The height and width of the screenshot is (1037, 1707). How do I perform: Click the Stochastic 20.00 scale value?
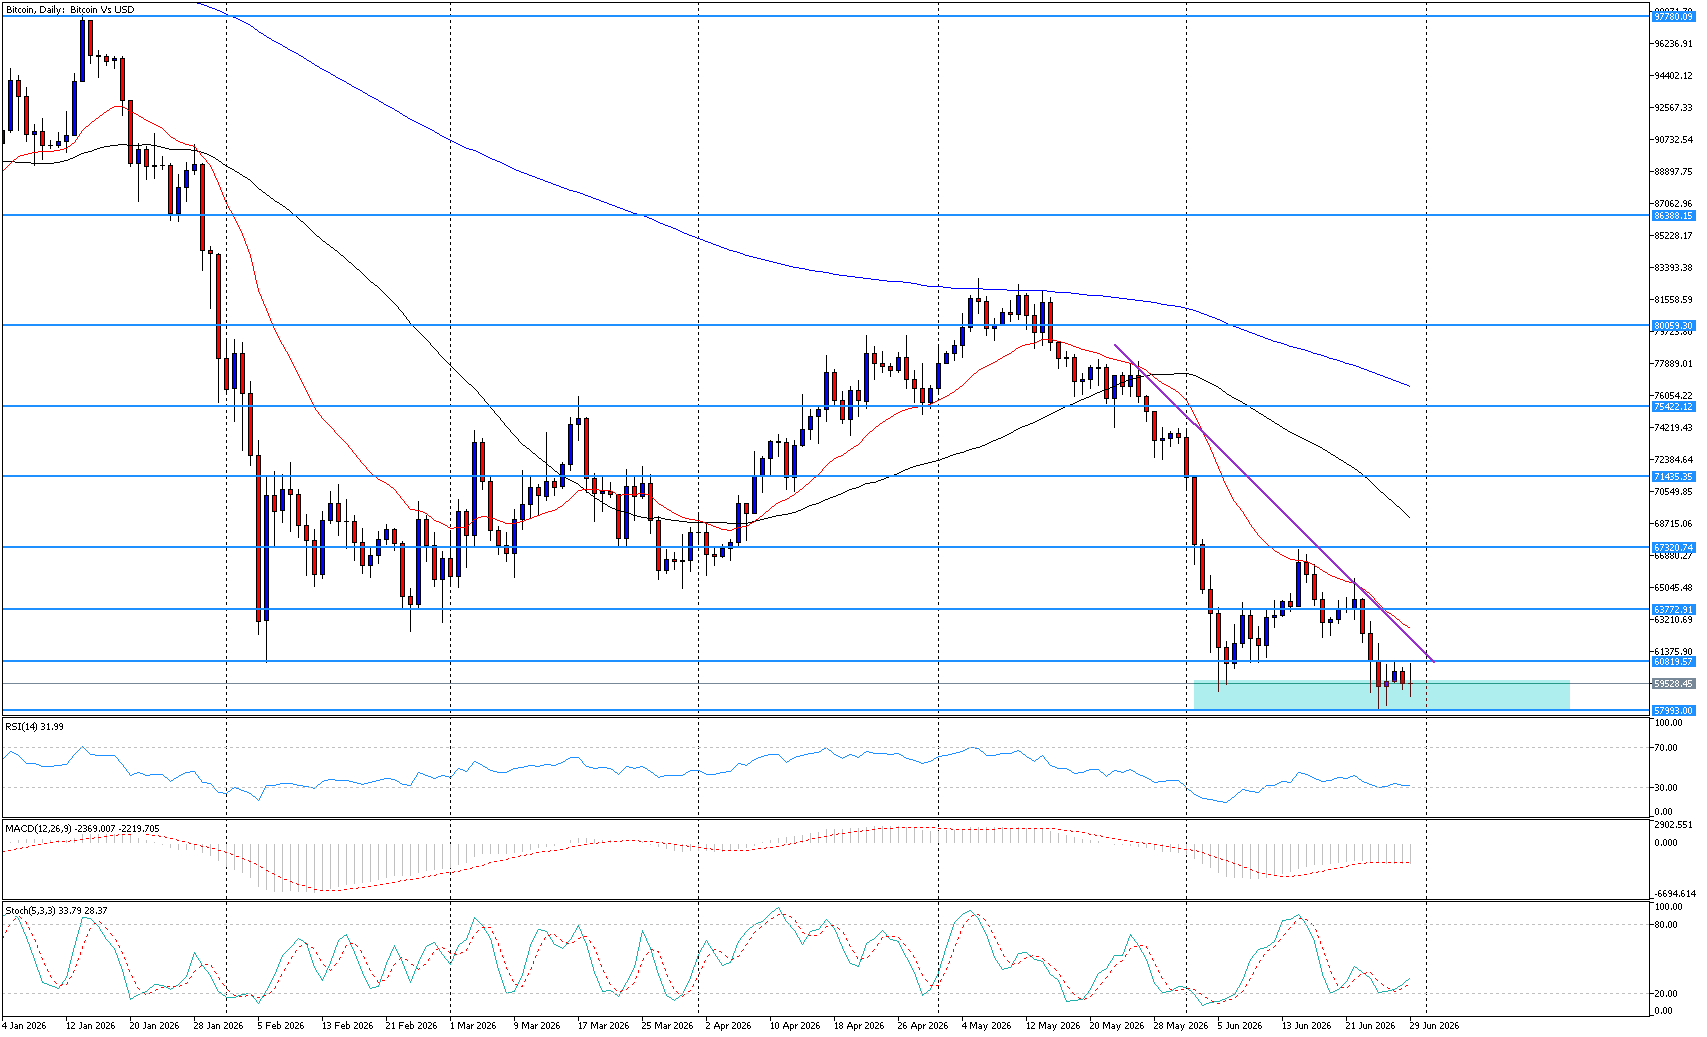tap(1665, 994)
